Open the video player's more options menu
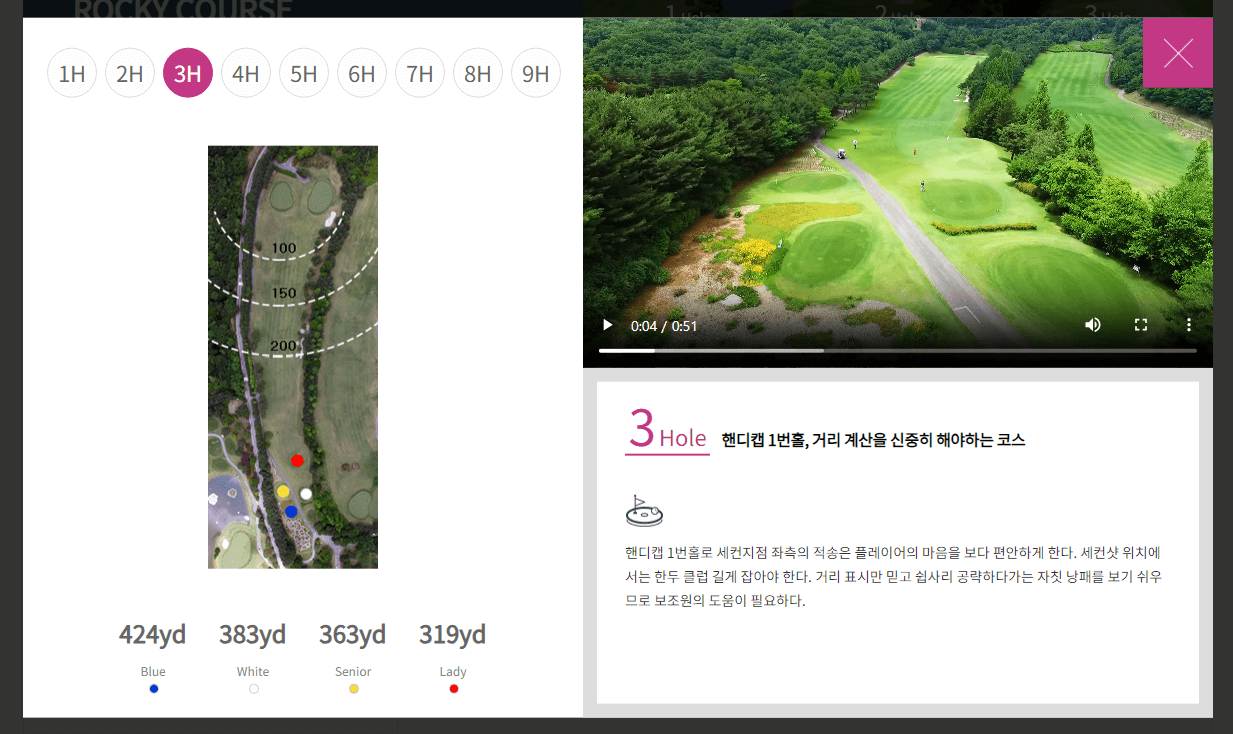Image resolution: width=1233 pixels, height=734 pixels. pyautogui.click(x=1188, y=324)
